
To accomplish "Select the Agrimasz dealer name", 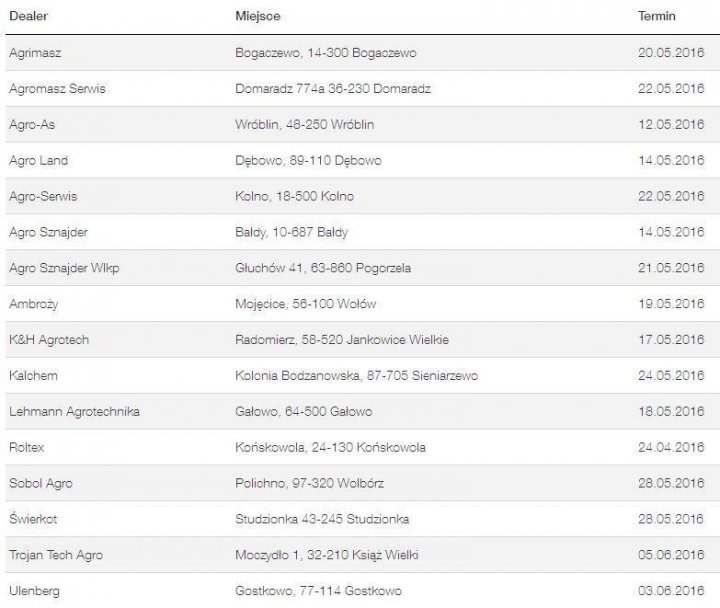I will (x=34, y=52).
